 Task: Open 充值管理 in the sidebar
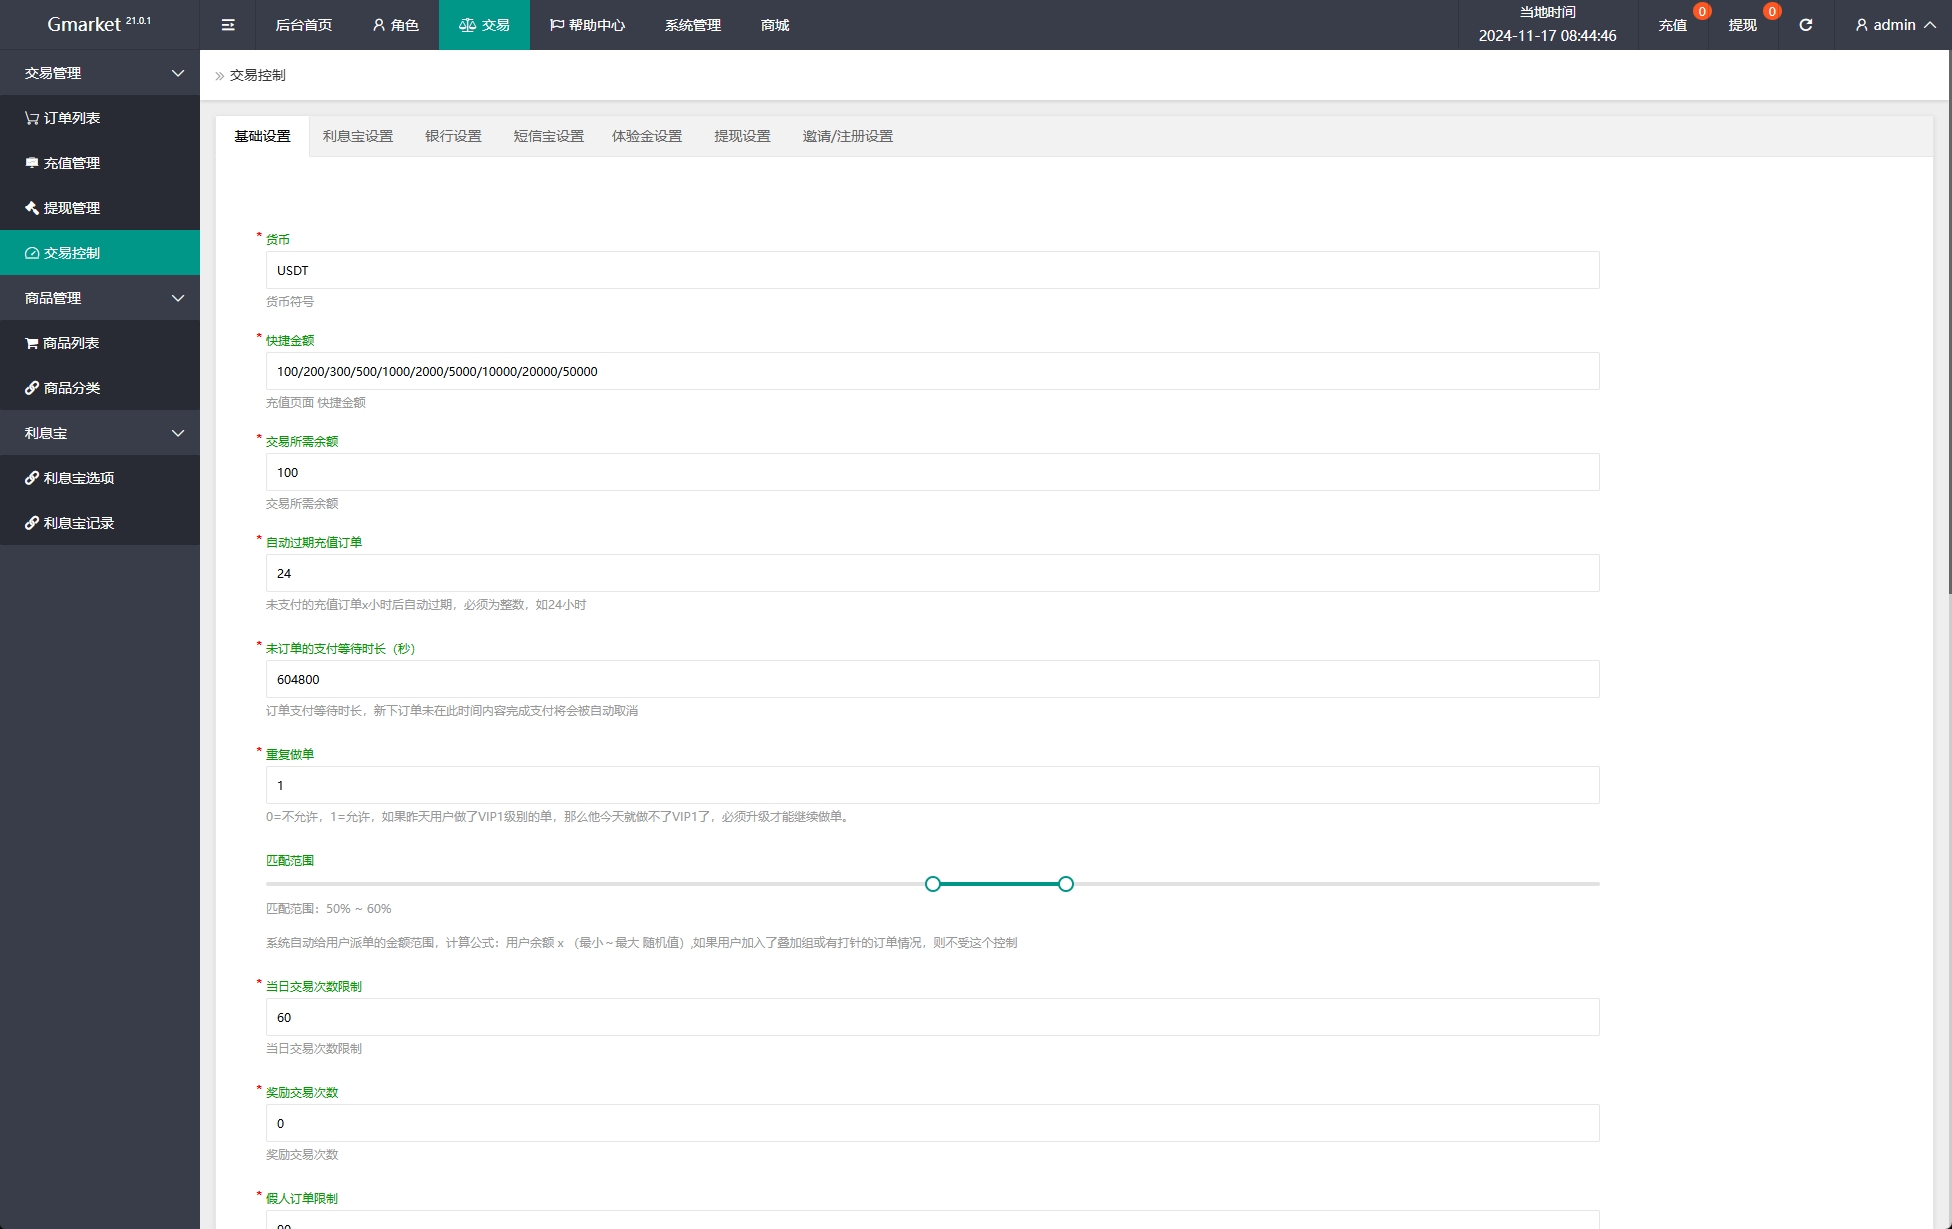pos(71,163)
